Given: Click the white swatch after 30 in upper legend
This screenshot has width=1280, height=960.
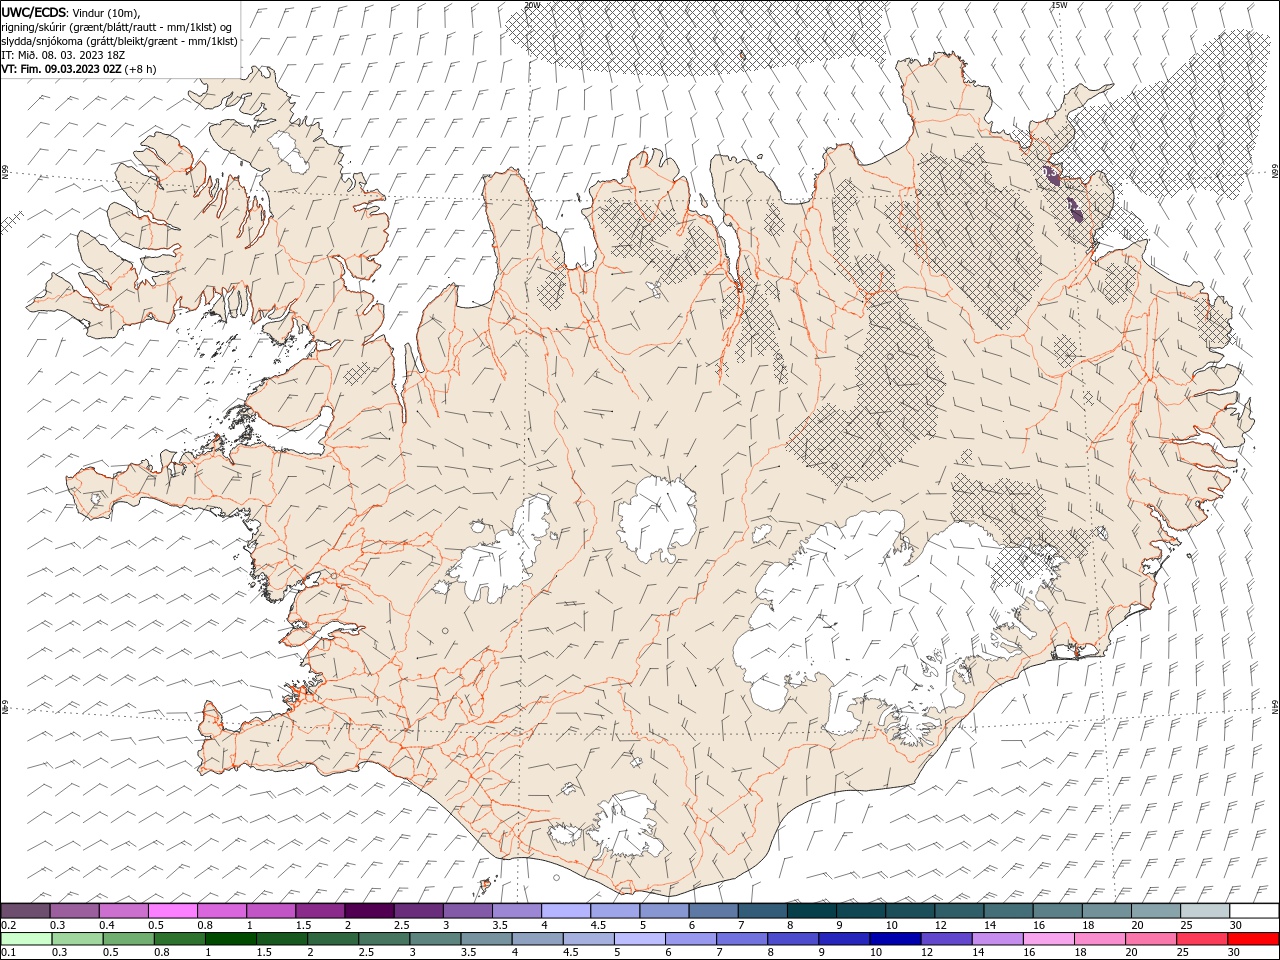Looking at the screenshot, I should coord(1253,911).
